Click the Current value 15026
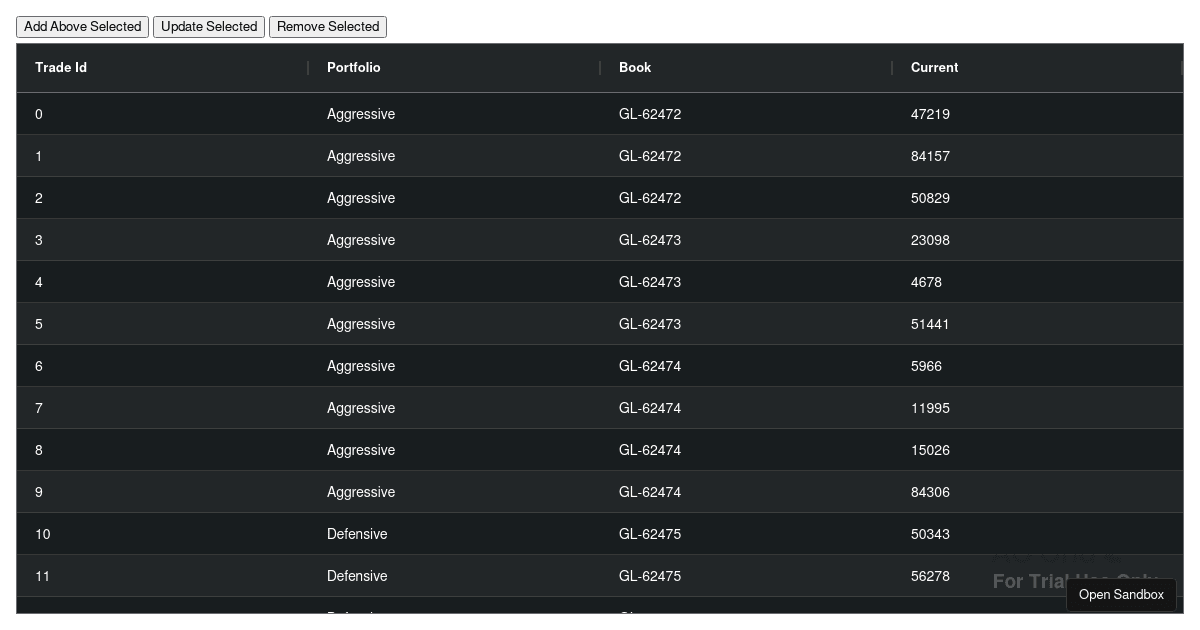The image size is (1200, 630). pos(930,450)
